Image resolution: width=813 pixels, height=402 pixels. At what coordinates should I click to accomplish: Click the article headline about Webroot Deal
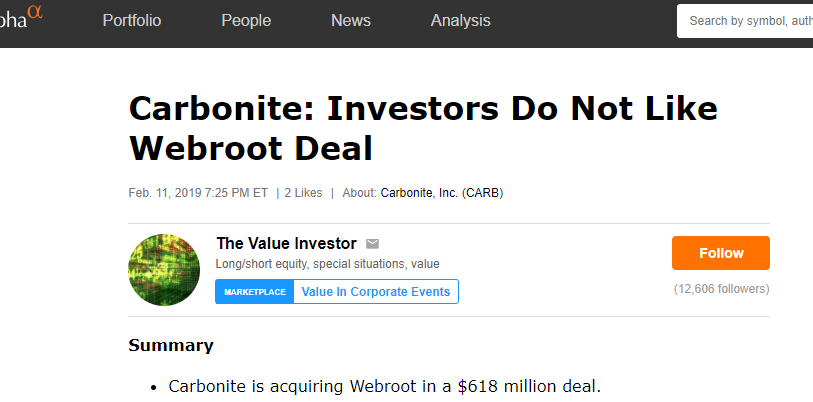[423, 128]
